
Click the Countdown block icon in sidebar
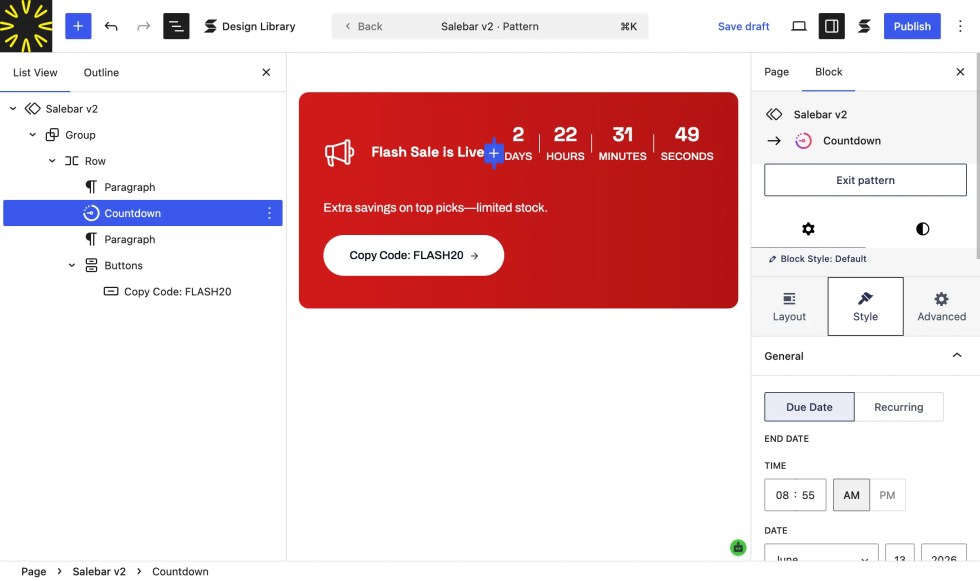click(803, 141)
